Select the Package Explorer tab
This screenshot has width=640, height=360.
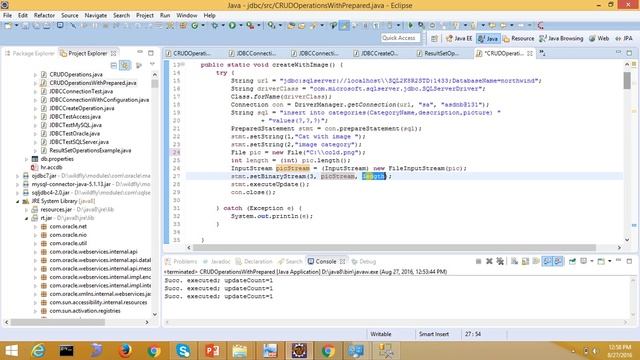[29, 53]
